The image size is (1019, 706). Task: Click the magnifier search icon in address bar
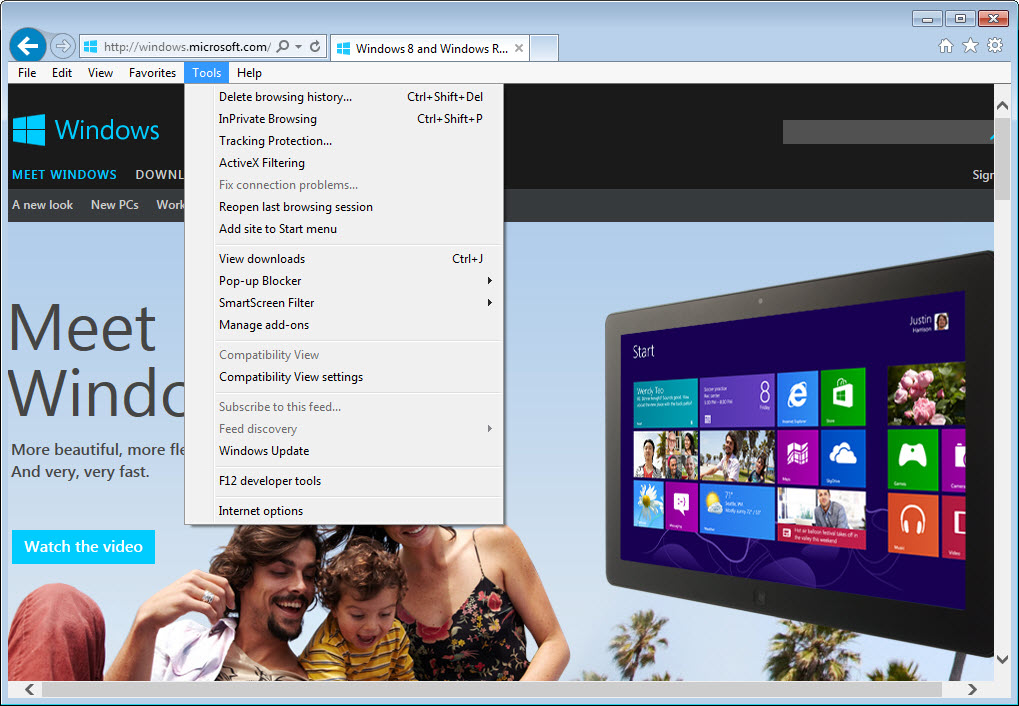coord(283,47)
